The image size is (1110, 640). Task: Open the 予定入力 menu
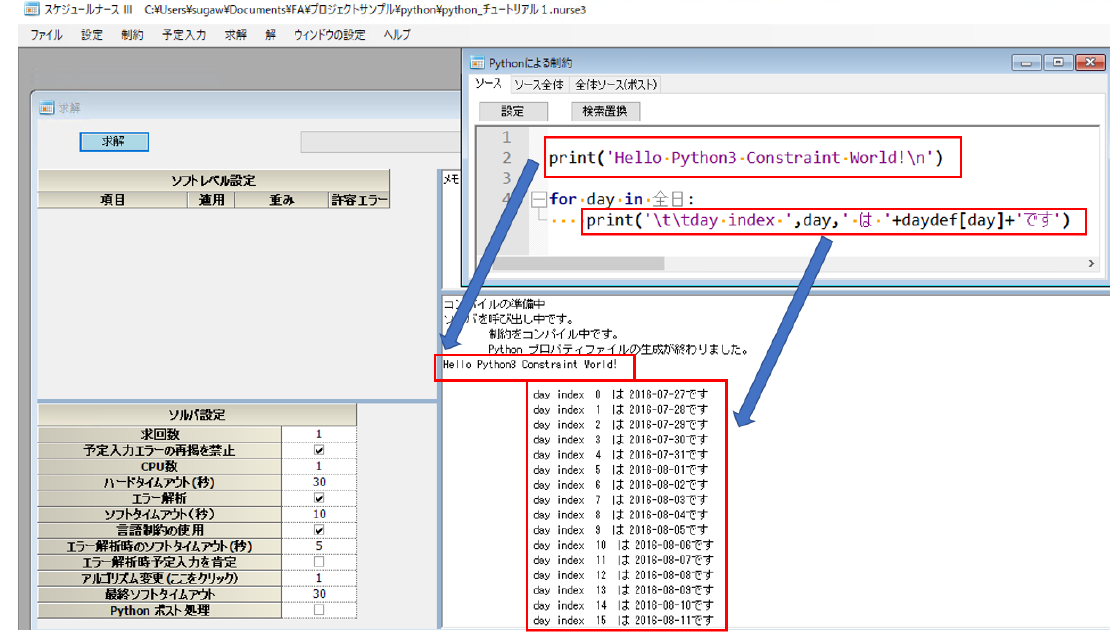(x=183, y=35)
